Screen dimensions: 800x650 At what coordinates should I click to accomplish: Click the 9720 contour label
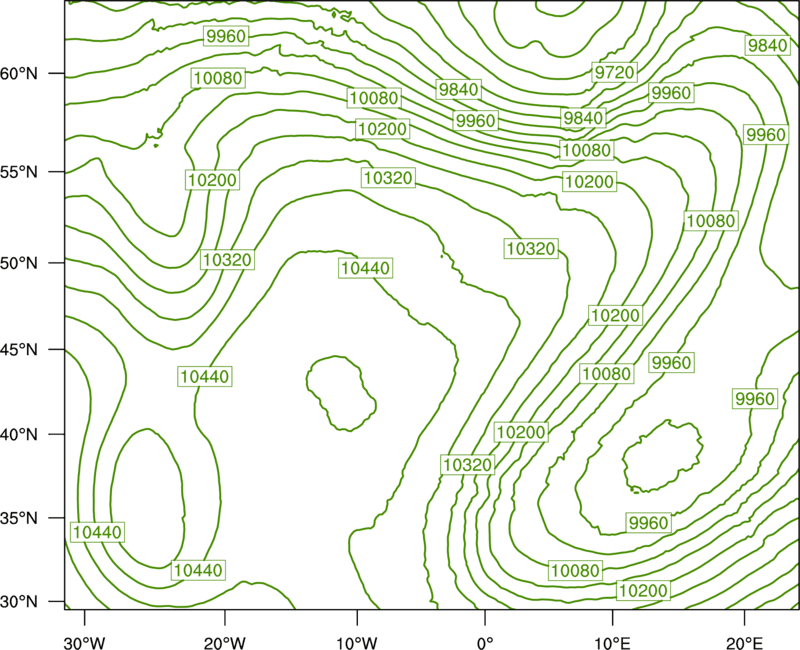[x=615, y=72]
